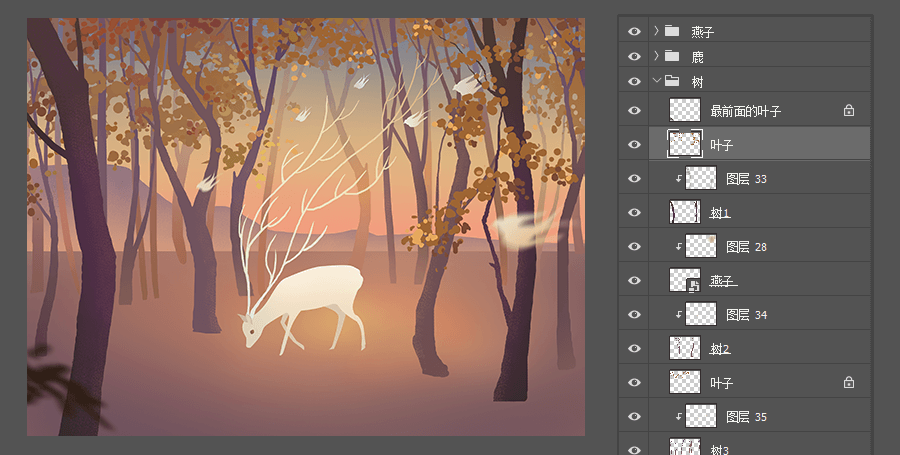
Task: Toggle visibility of the 树 group
Action: pos(634,81)
